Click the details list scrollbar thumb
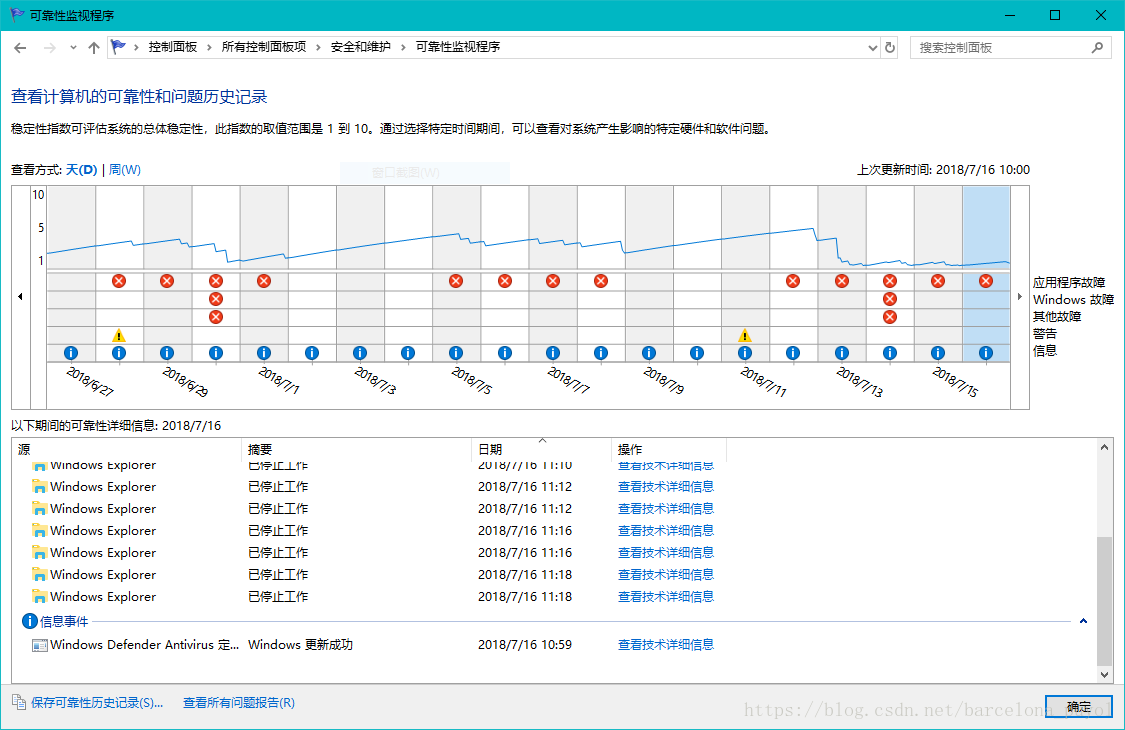1125x730 pixels. 1104,601
